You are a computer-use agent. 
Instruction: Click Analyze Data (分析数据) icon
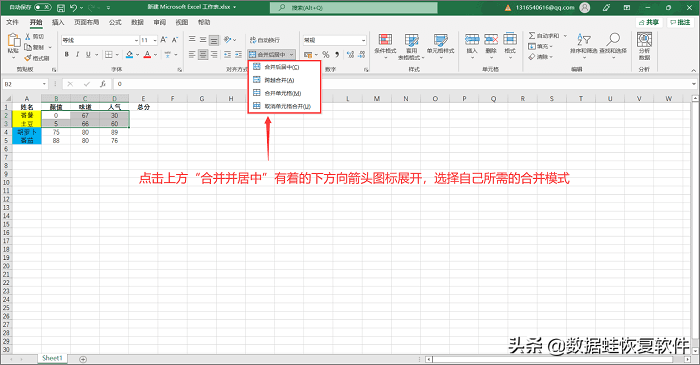tap(644, 40)
